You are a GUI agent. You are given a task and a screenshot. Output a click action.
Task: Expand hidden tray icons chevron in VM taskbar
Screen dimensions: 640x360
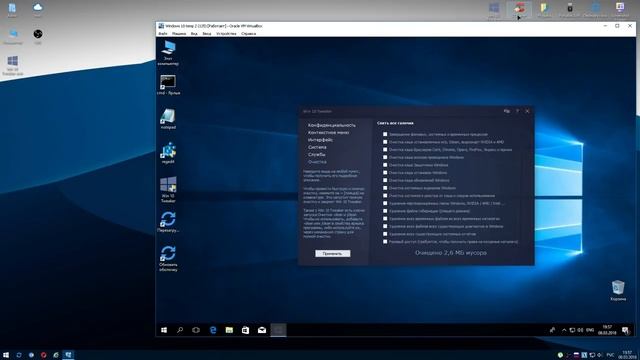tap(564, 330)
